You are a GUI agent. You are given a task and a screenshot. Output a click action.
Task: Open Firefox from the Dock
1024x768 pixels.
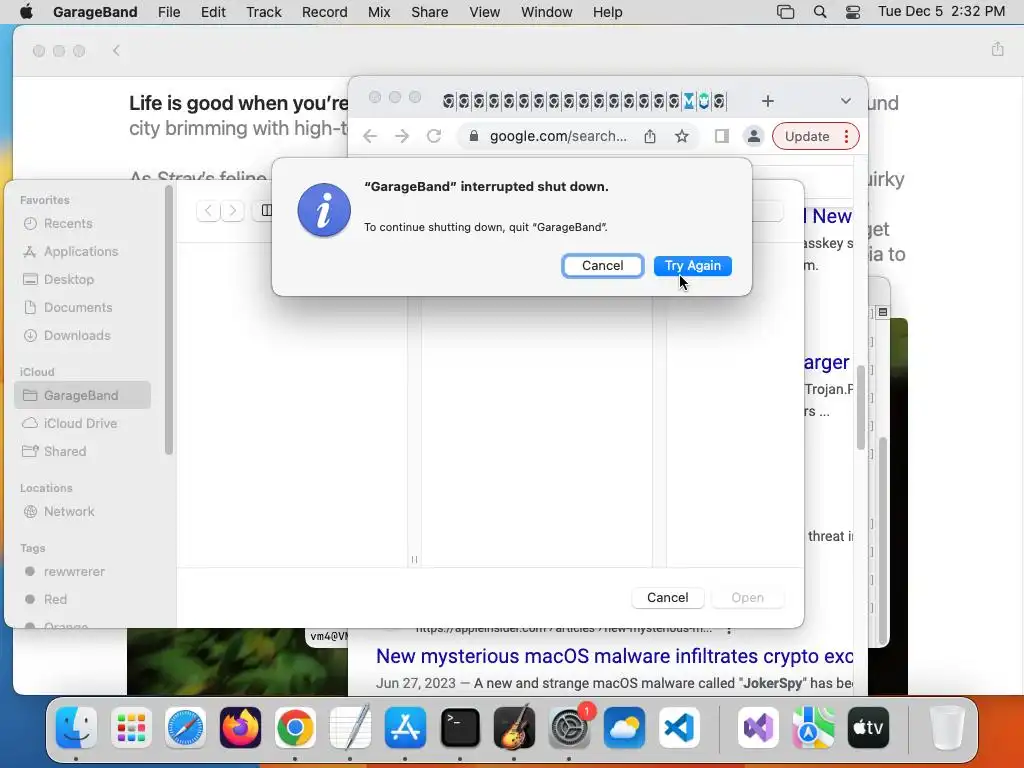coord(240,728)
